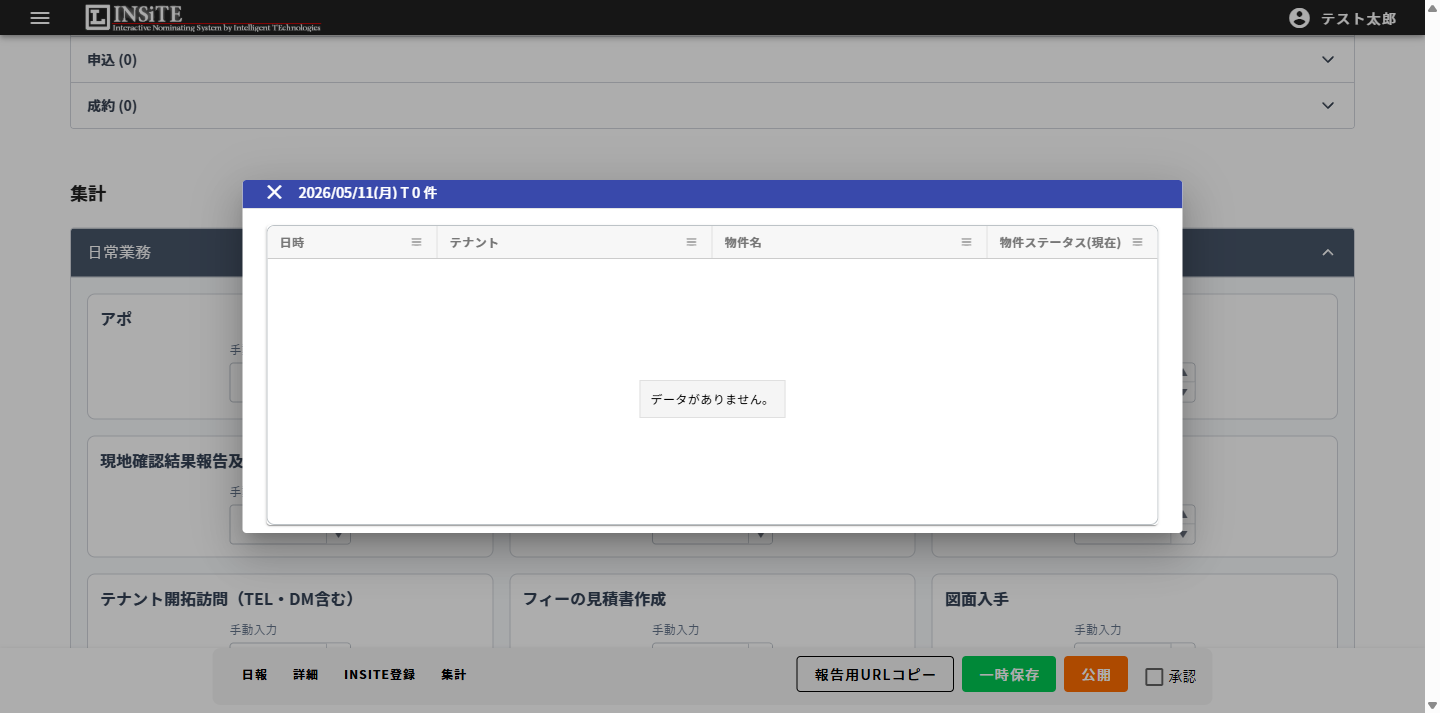Click the データがありません。 message

(x=712, y=399)
